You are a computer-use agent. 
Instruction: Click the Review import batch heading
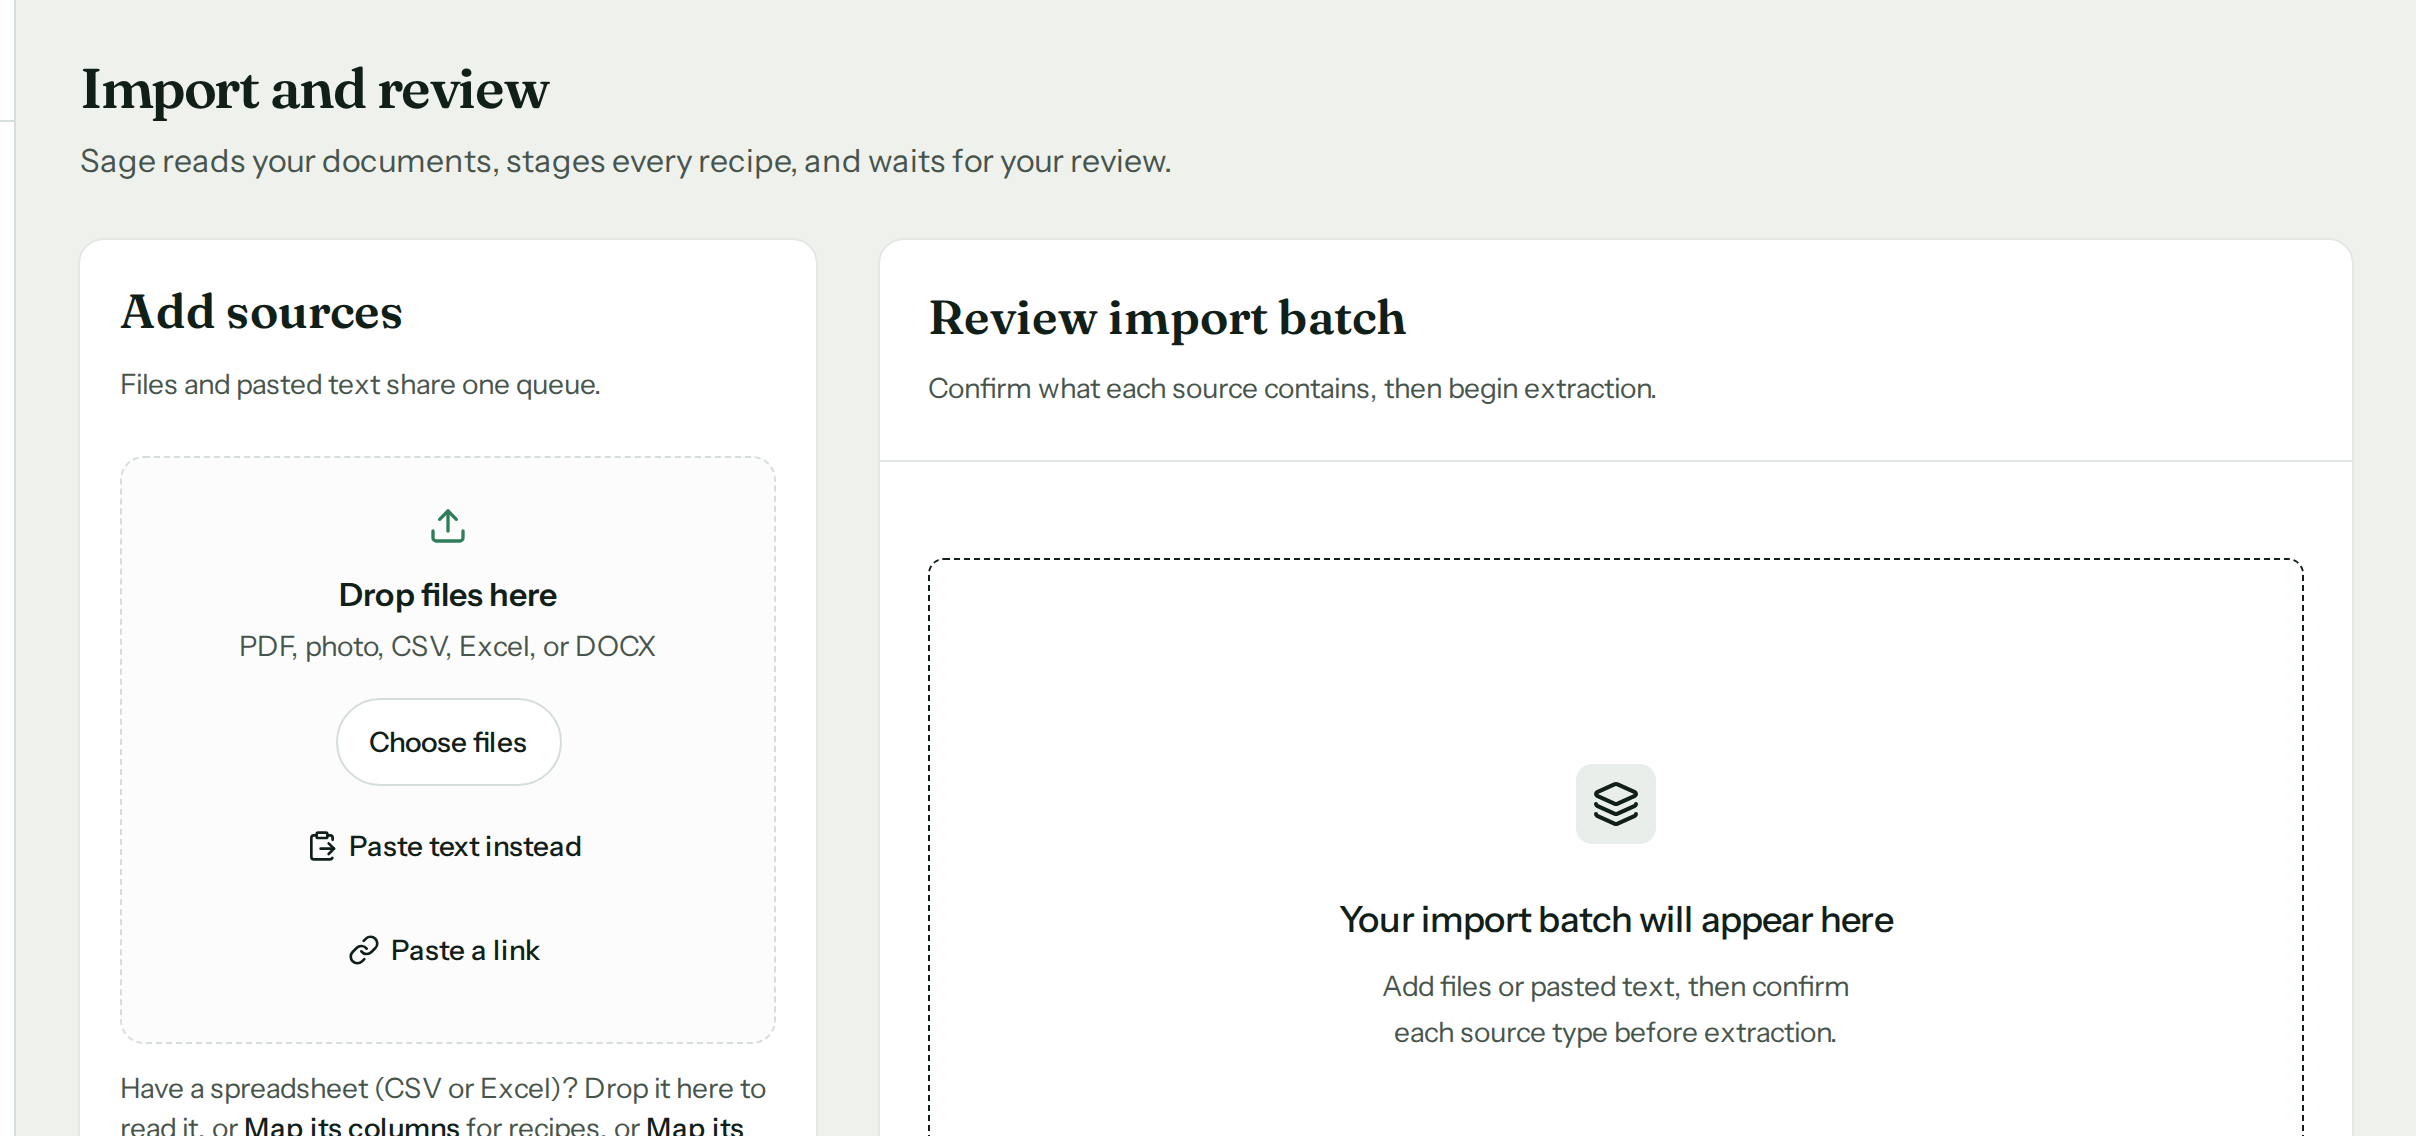click(1167, 318)
